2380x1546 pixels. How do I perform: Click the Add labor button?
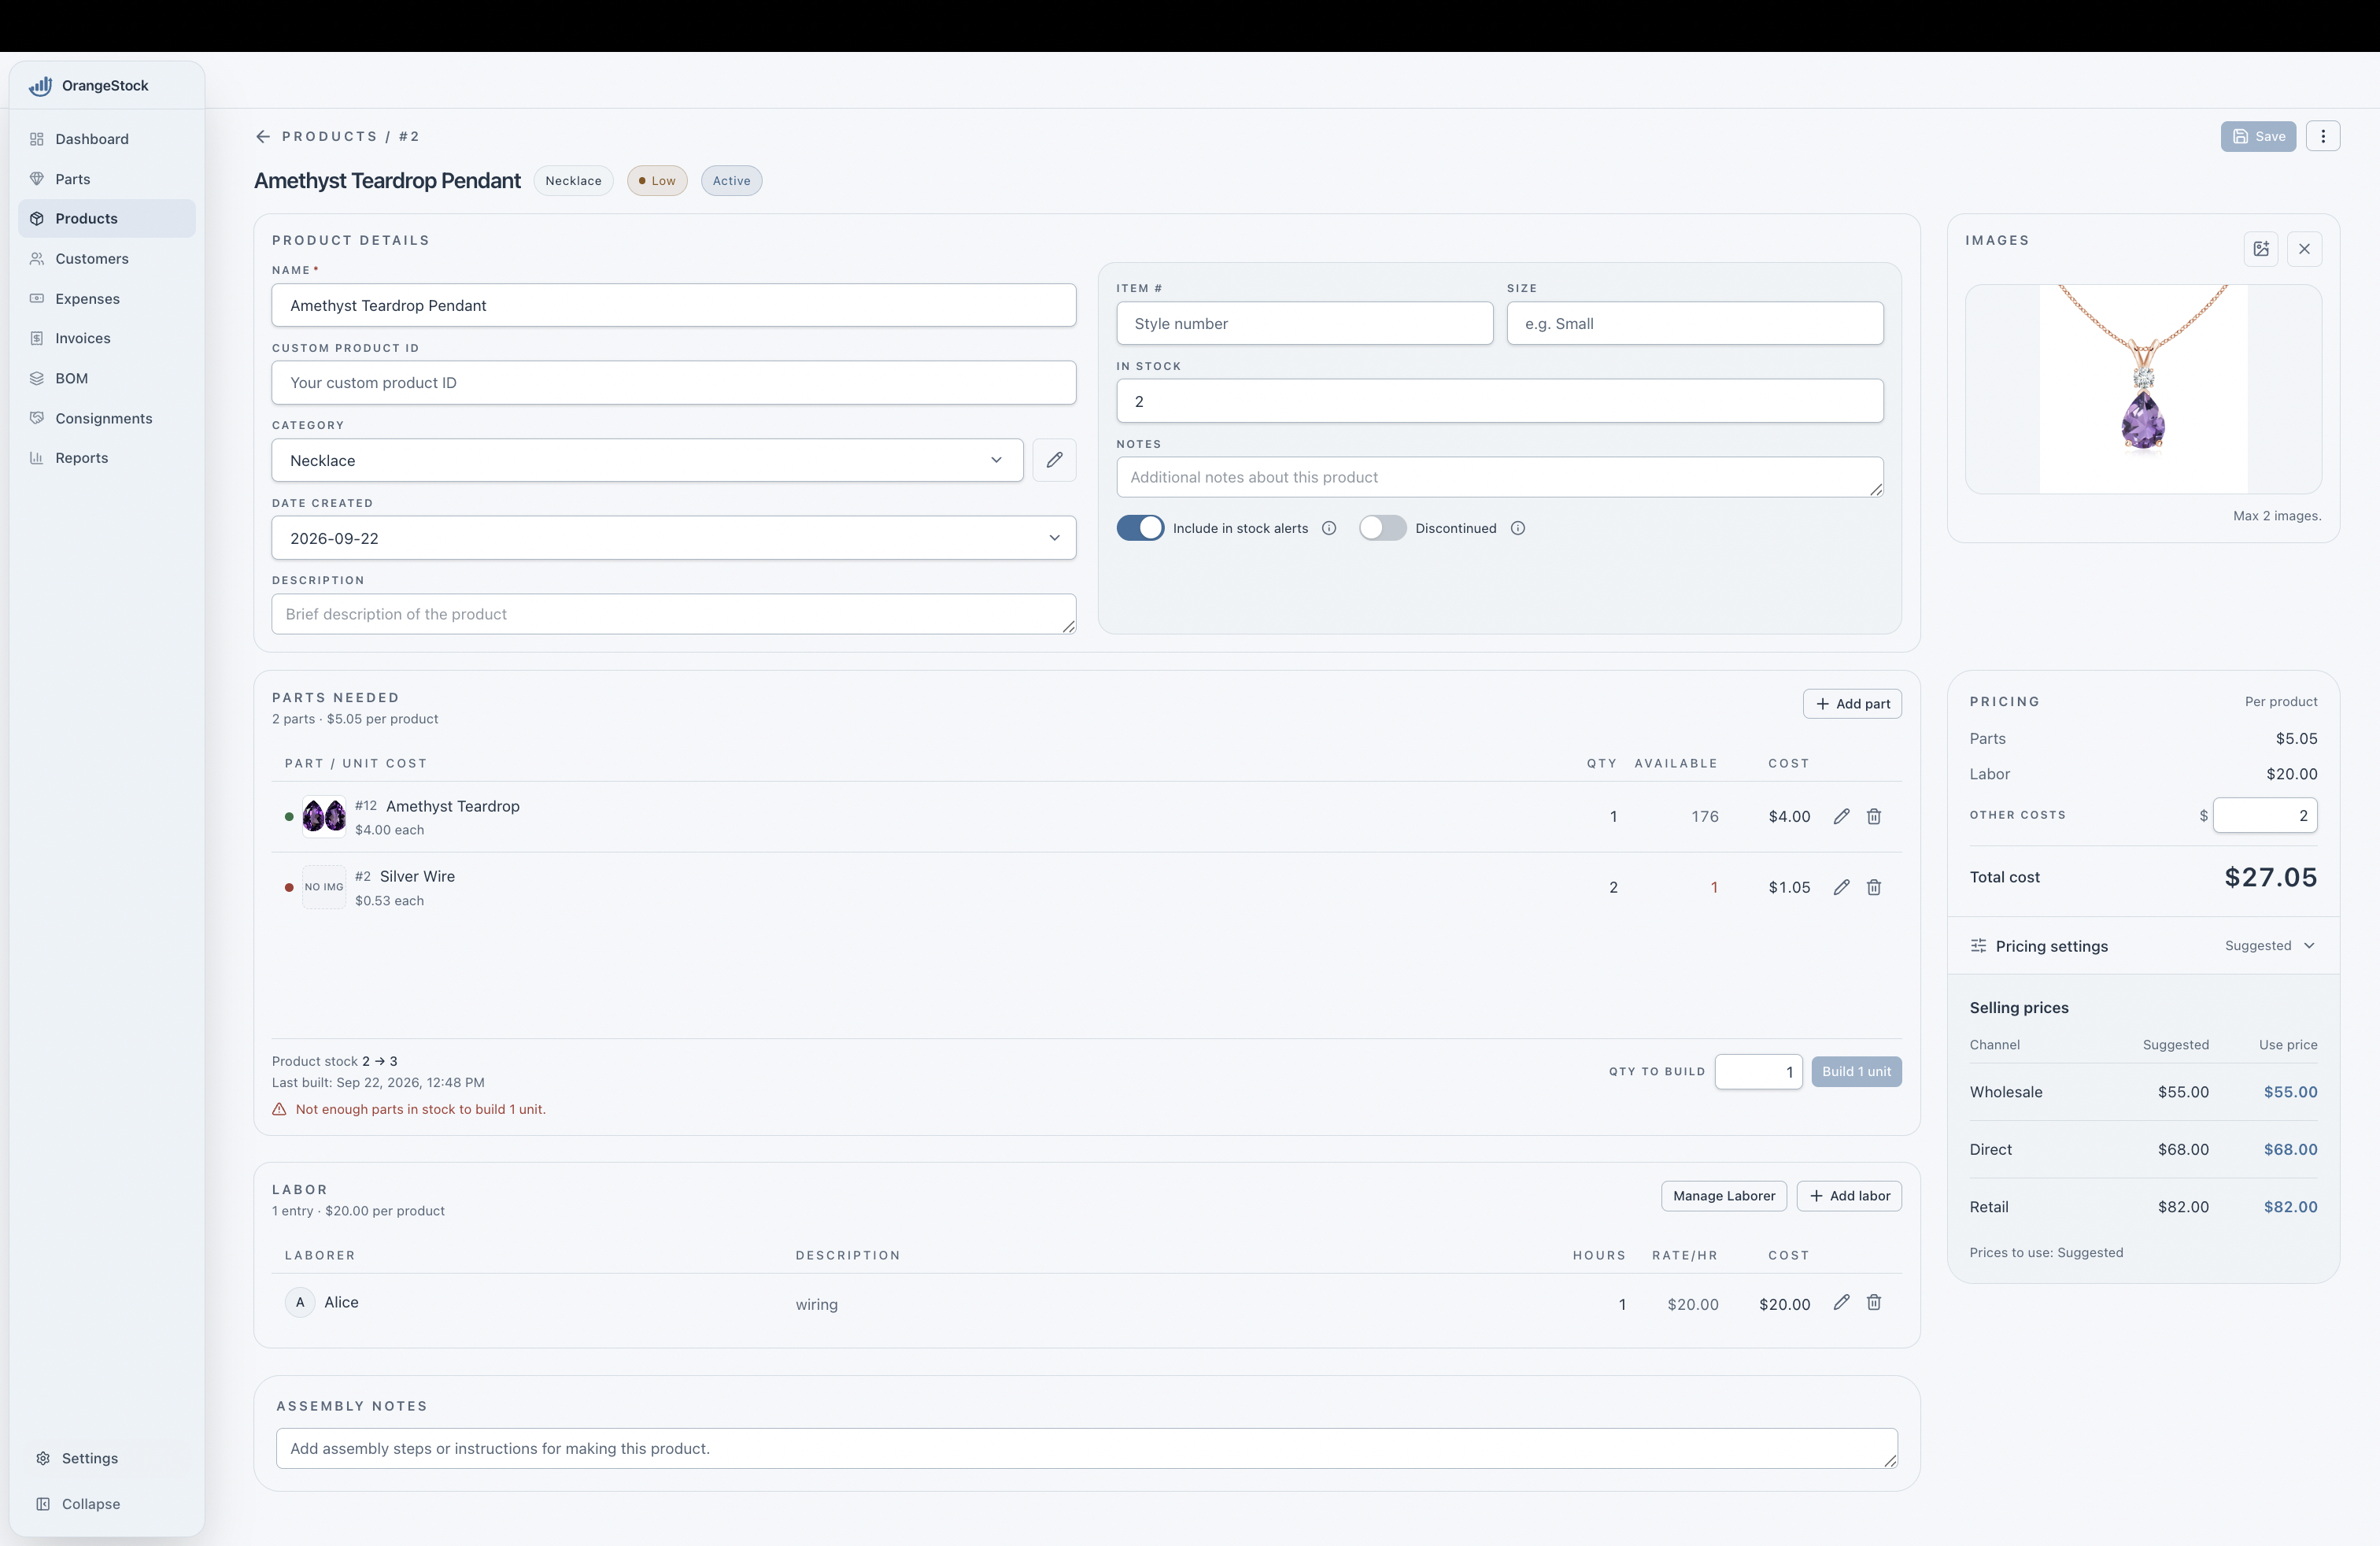1849,1196
